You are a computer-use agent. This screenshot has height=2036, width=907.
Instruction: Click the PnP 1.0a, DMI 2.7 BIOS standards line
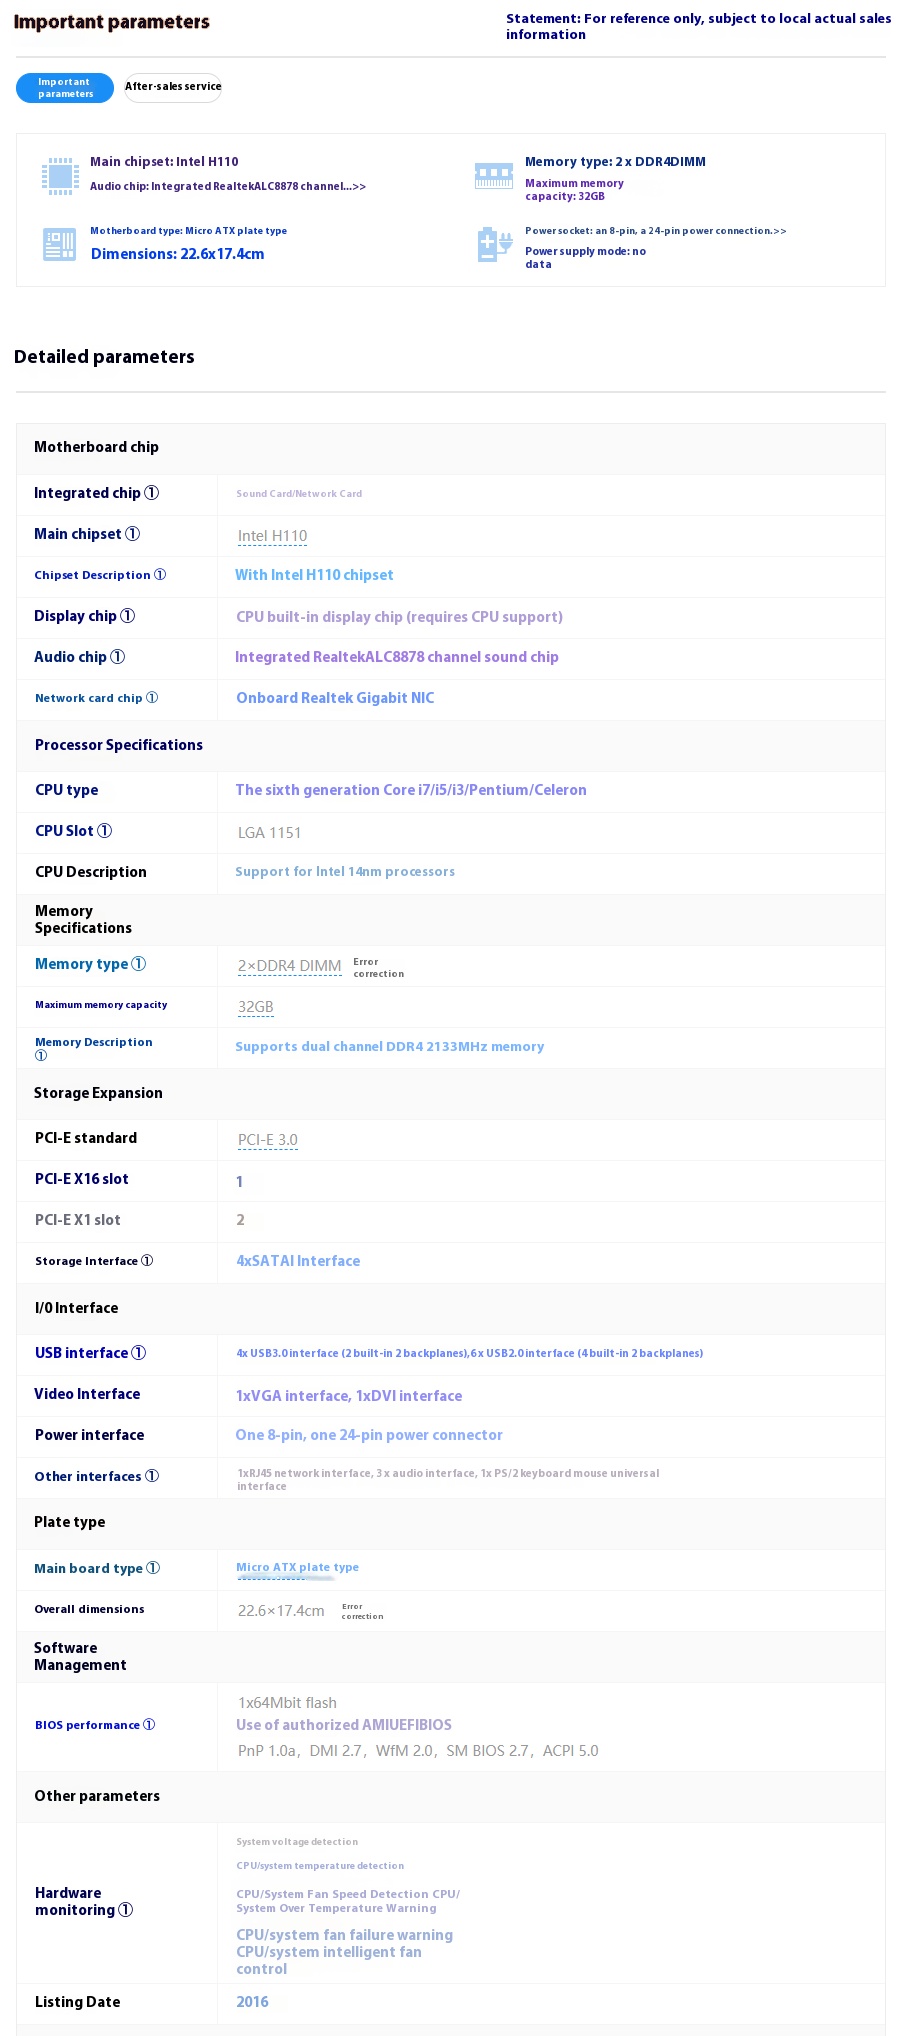click(418, 1751)
